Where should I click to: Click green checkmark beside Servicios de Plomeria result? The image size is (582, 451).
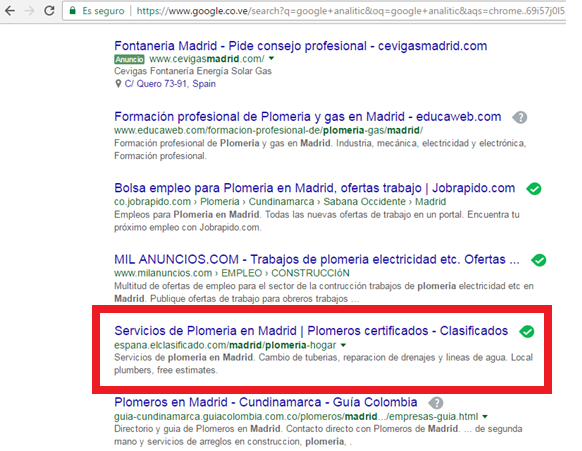point(527,331)
